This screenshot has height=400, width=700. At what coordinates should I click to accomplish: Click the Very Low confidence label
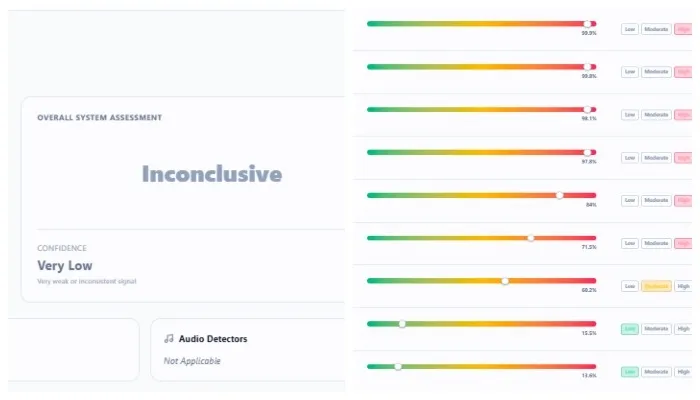[65, 266]
